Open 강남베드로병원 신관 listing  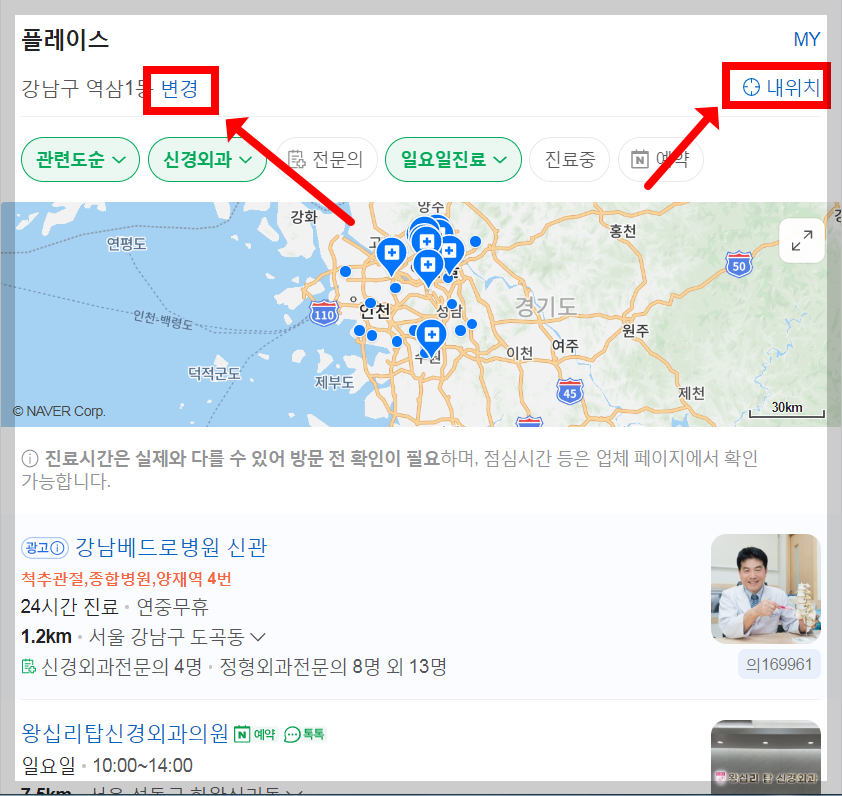tap(171, 547)
